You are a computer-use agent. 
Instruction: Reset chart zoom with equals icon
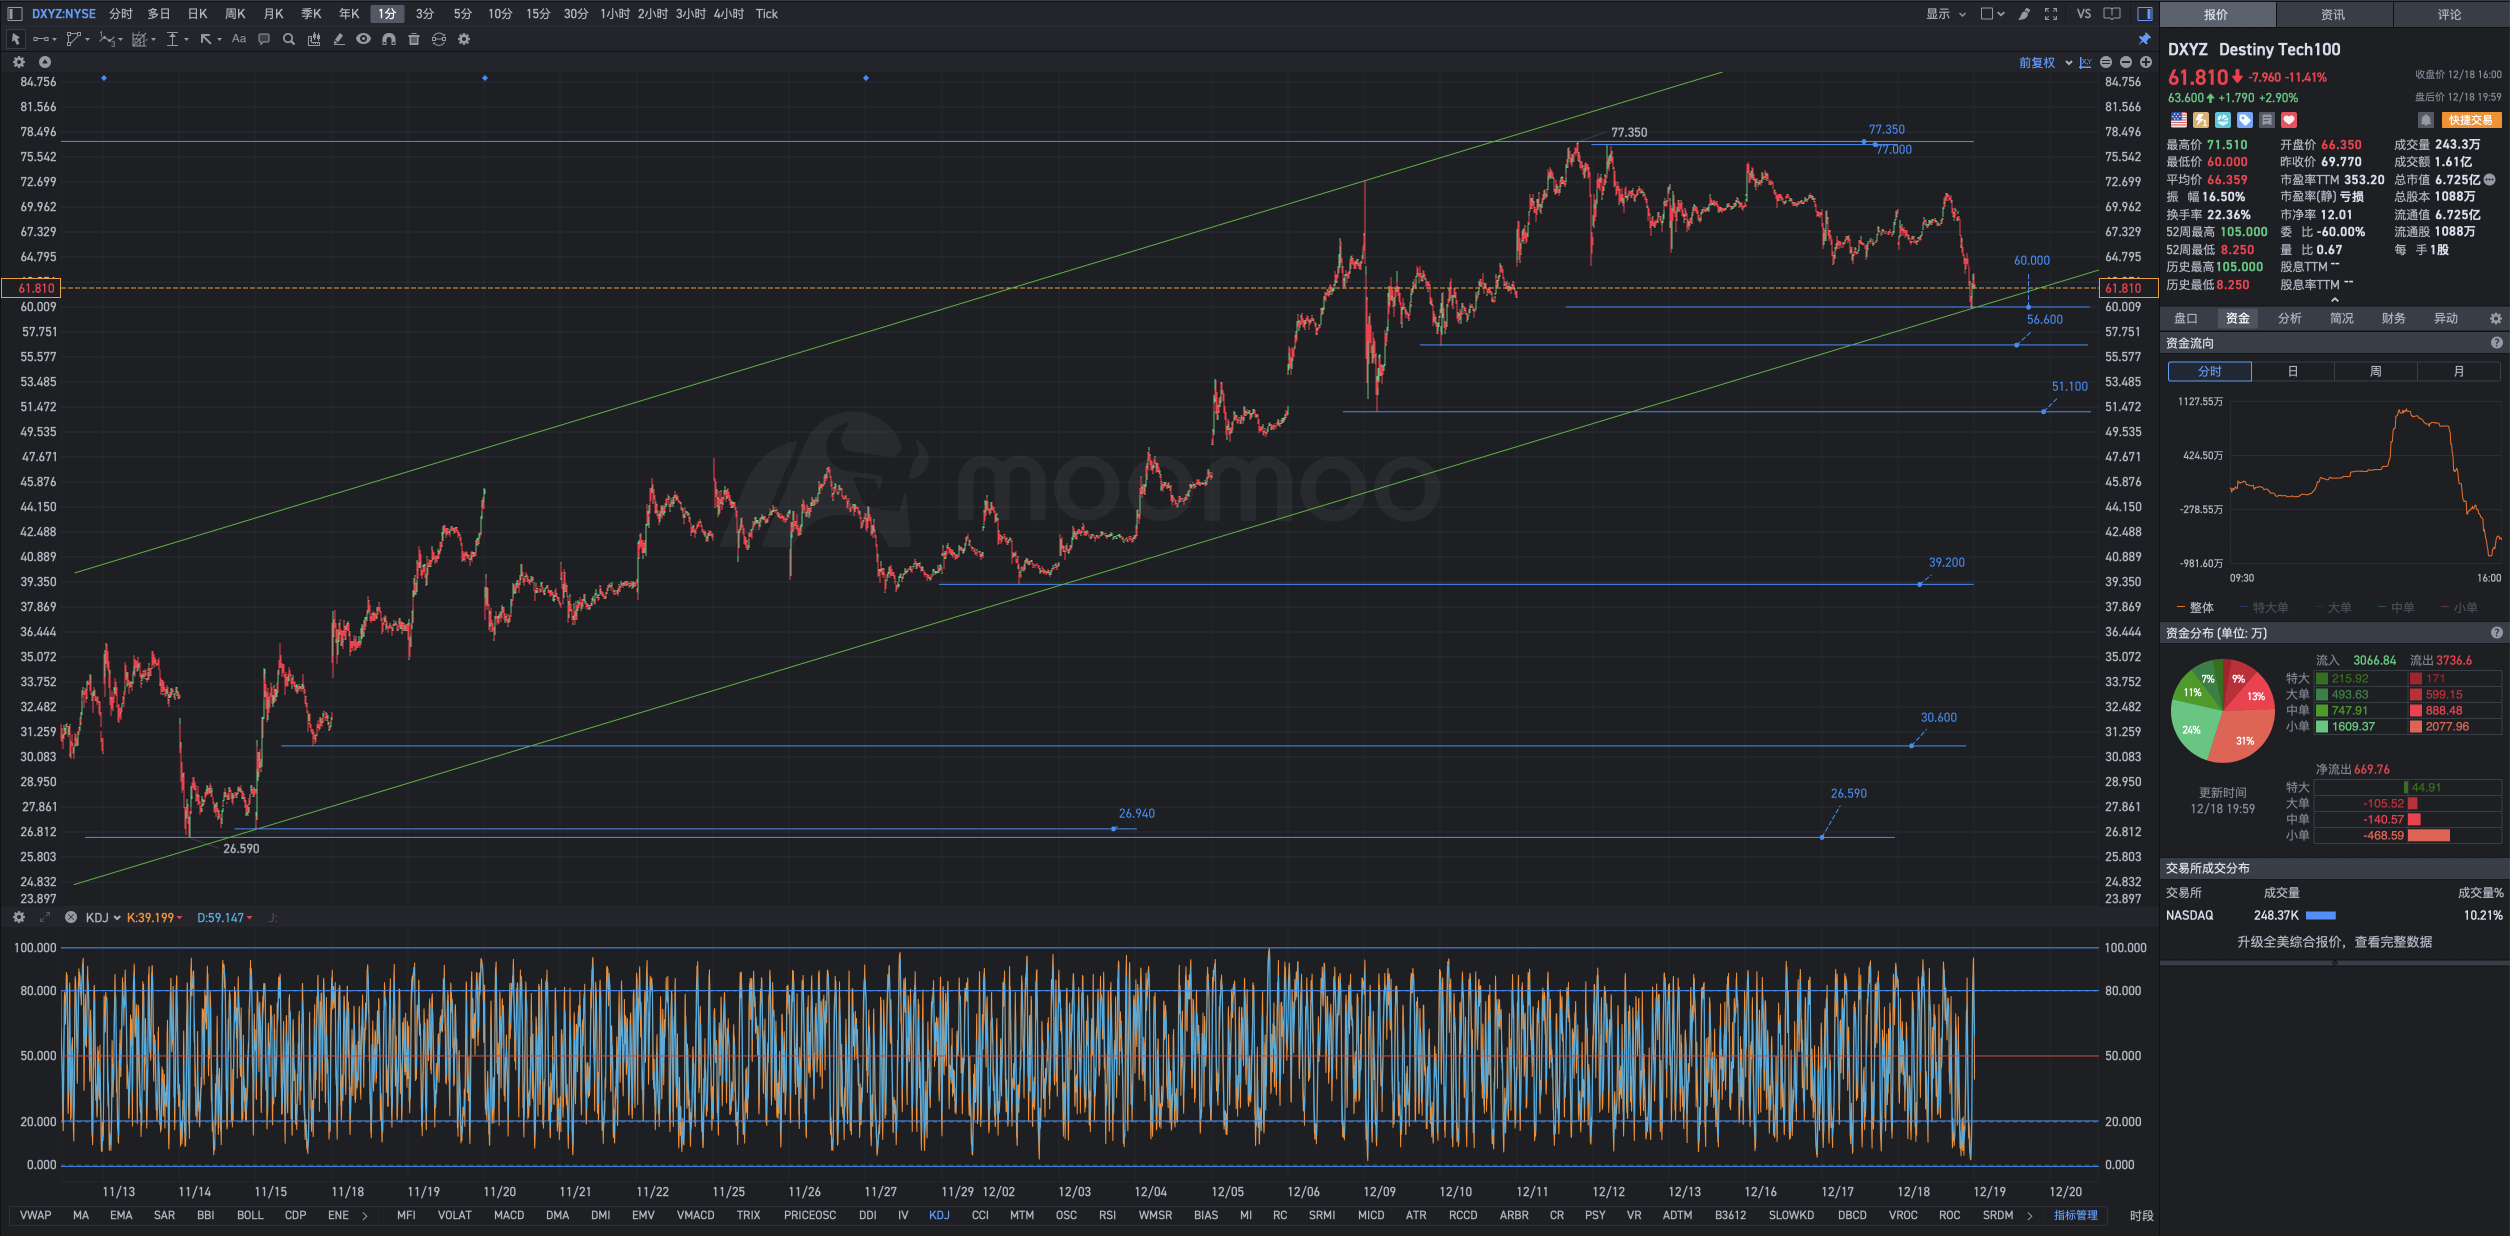pyautogui.click(x=2106, y=62)
